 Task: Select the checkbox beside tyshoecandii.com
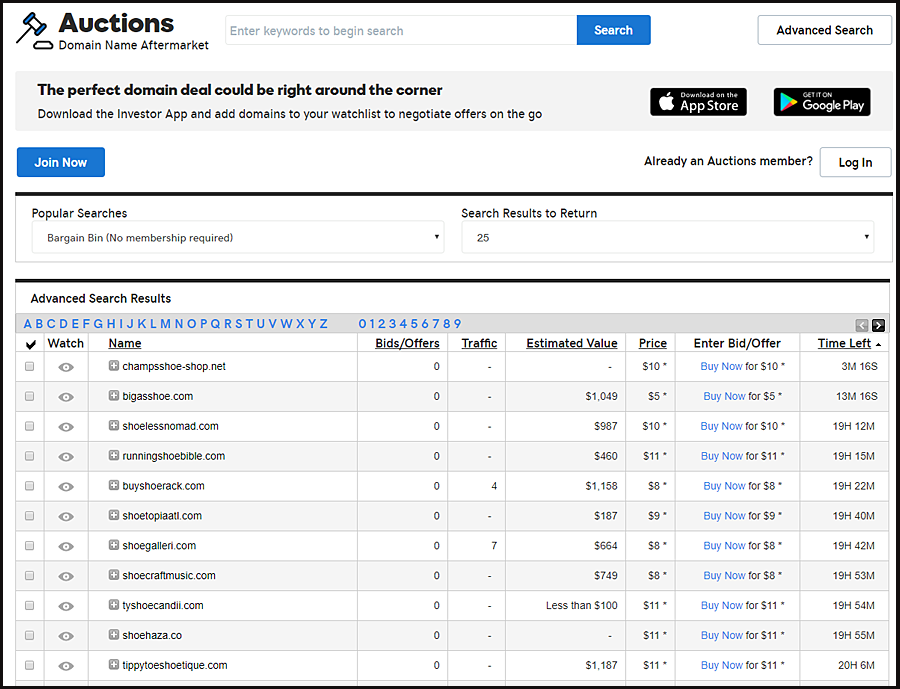[30, 605]
